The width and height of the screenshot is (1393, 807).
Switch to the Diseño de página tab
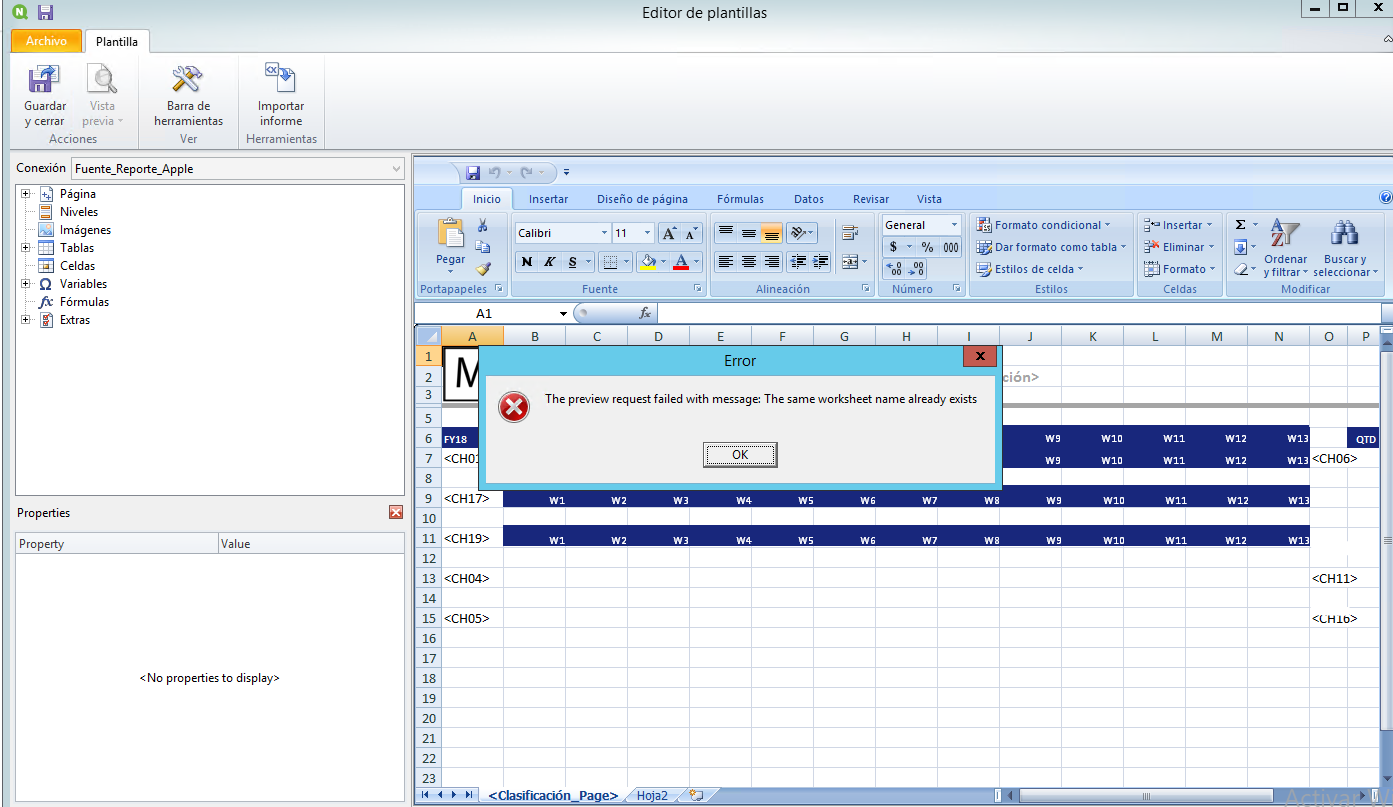(x=642, y=199)
